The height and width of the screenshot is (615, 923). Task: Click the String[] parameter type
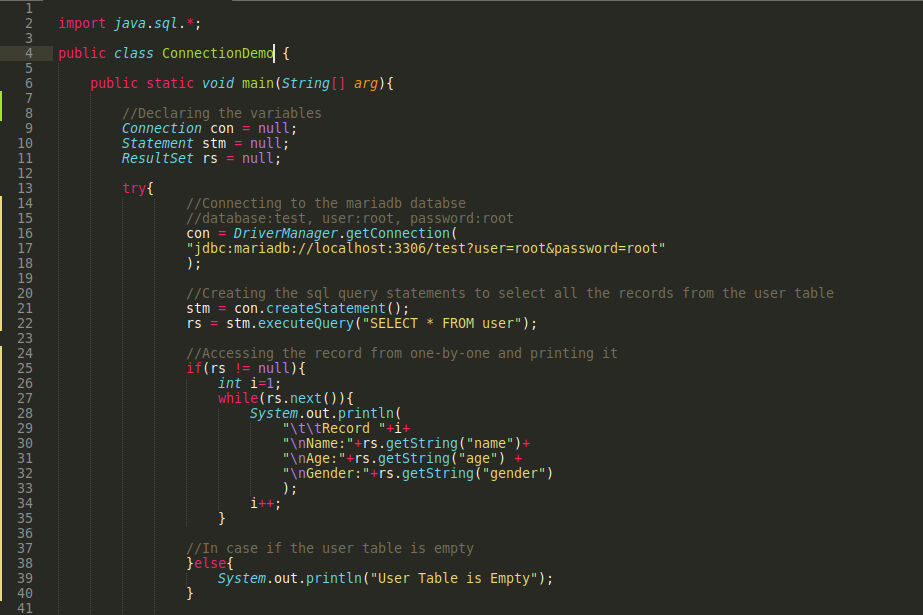[313, 84]
